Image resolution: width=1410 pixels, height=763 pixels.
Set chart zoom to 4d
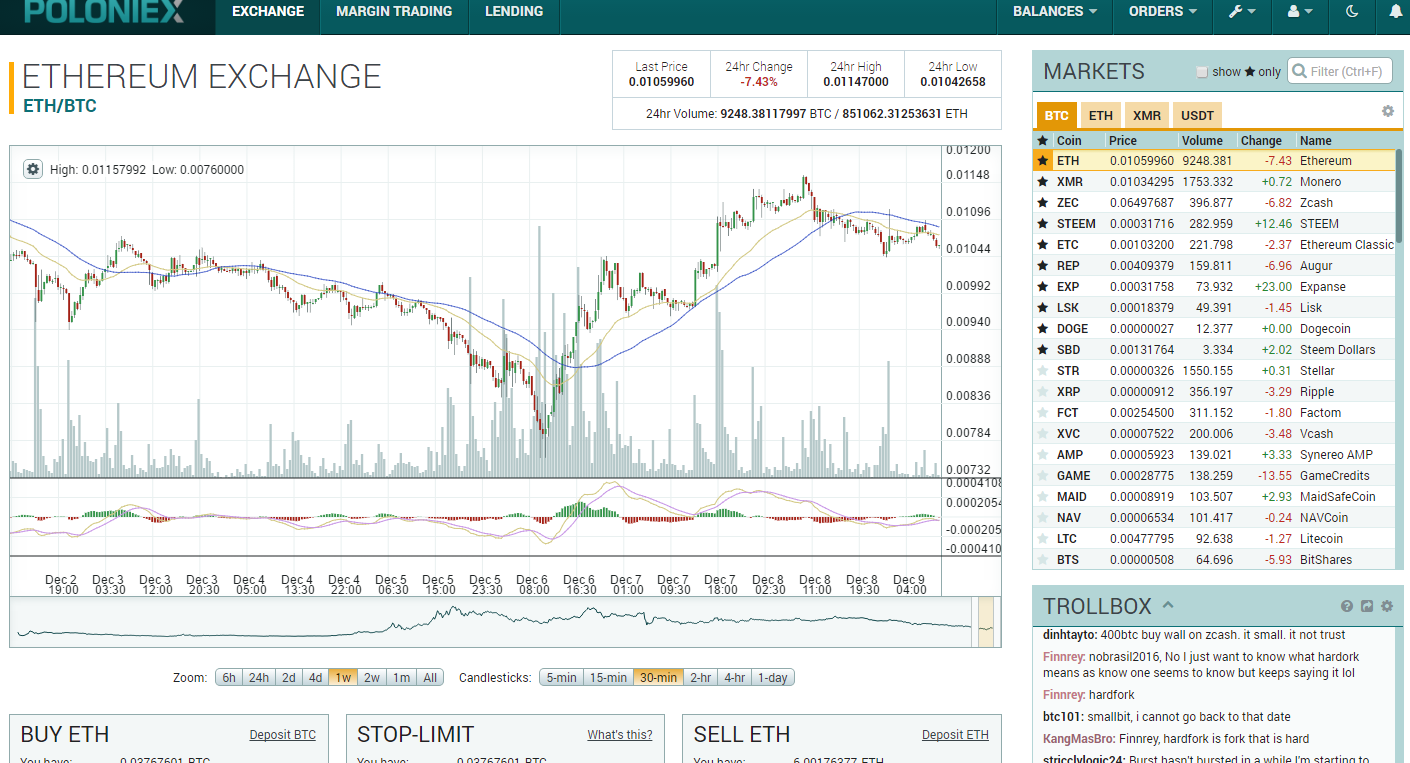315,678
